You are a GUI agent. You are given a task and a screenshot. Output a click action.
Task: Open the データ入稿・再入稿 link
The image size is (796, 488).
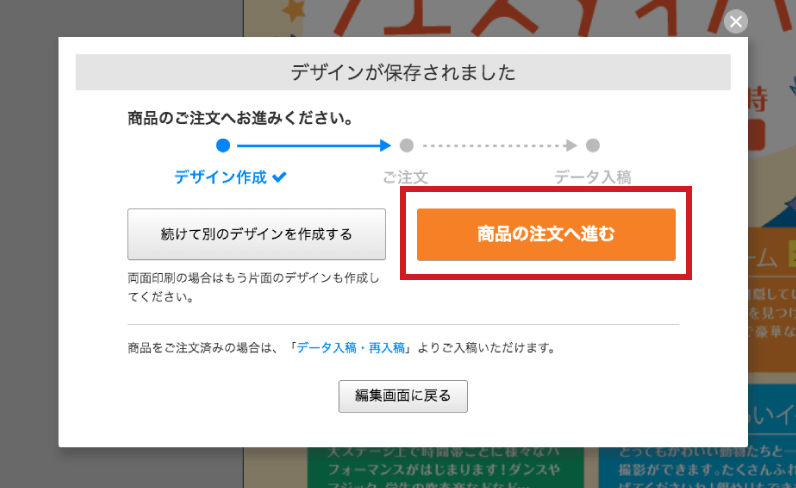point(351,348)
